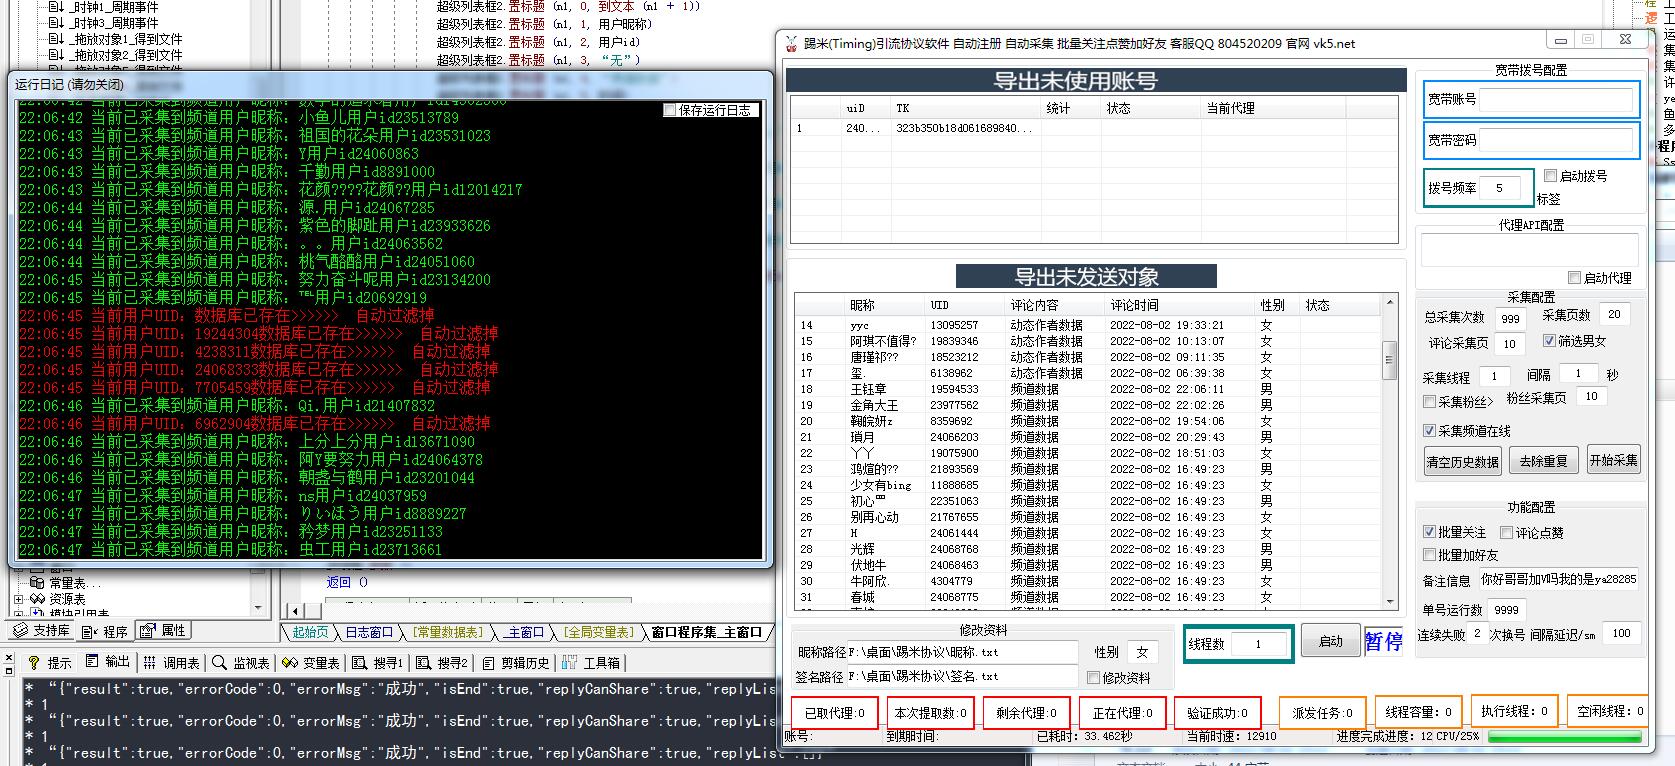Click the 清空历史数据 button

tap(1462, 461)
